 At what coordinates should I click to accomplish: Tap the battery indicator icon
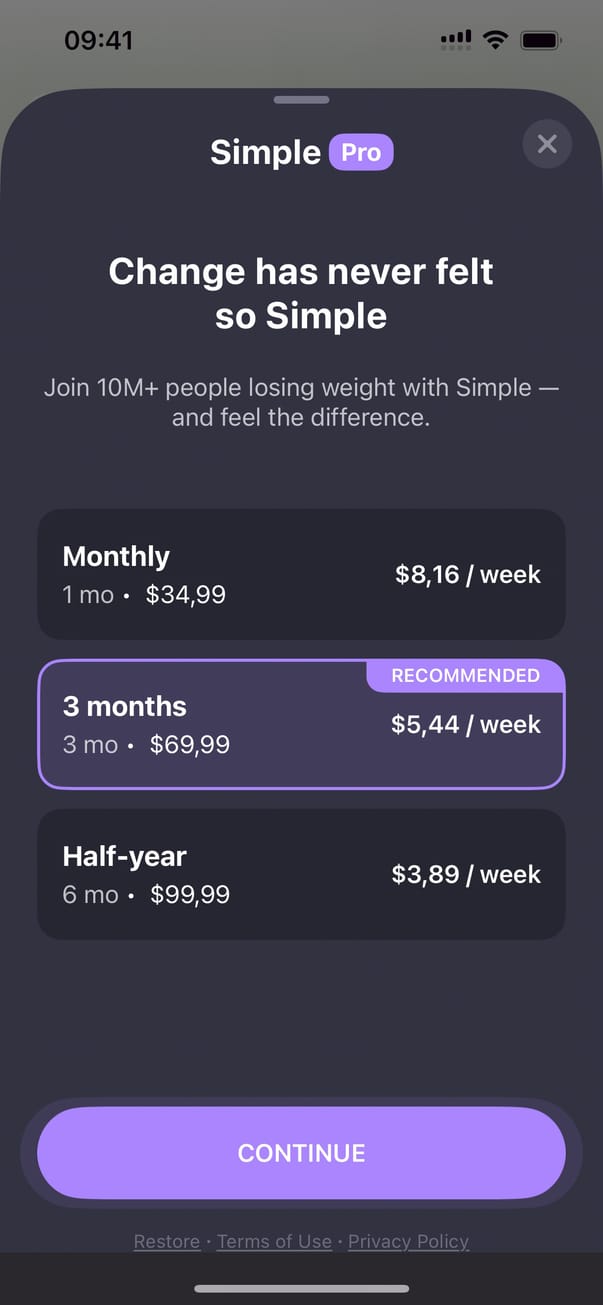click(x=541, y=40)
